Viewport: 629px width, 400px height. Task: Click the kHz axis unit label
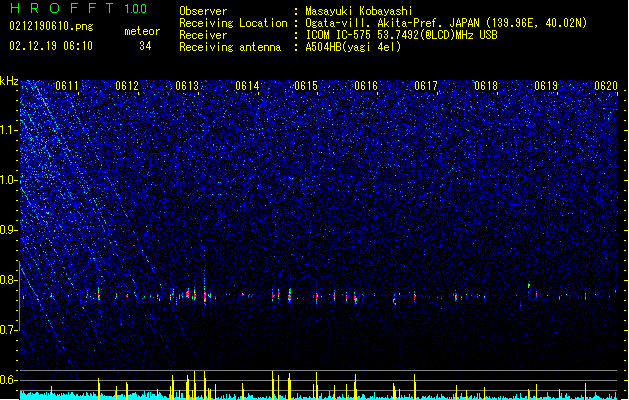click(9, 81)
